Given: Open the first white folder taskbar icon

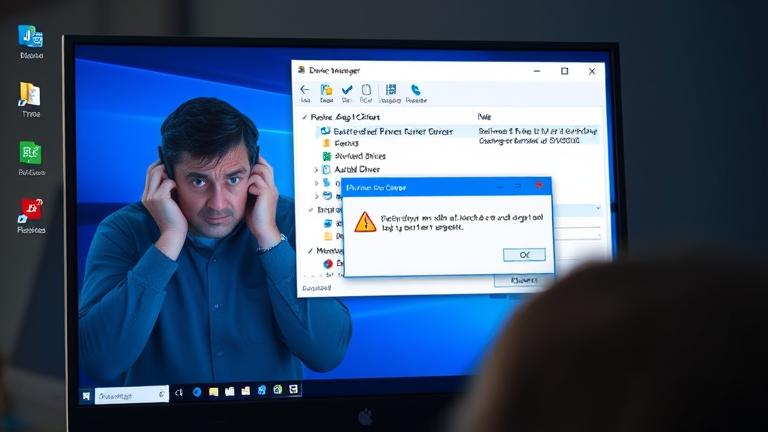Looking at the screenshot, I should [230, 391].
